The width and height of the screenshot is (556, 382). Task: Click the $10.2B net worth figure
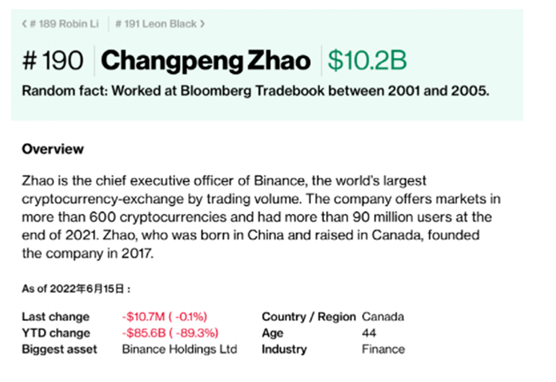(367, 60)
